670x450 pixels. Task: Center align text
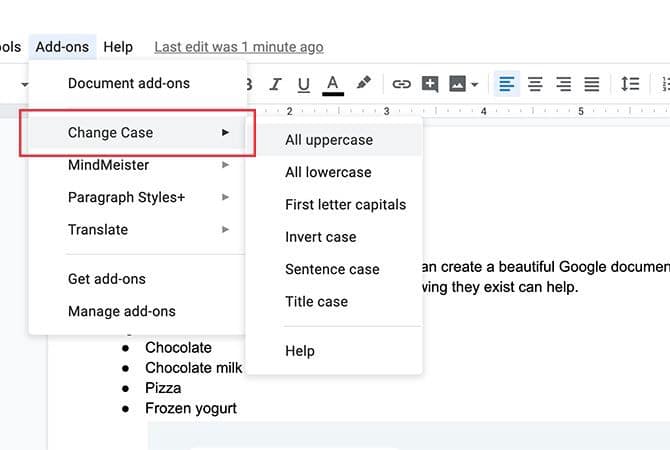(535, 84)
